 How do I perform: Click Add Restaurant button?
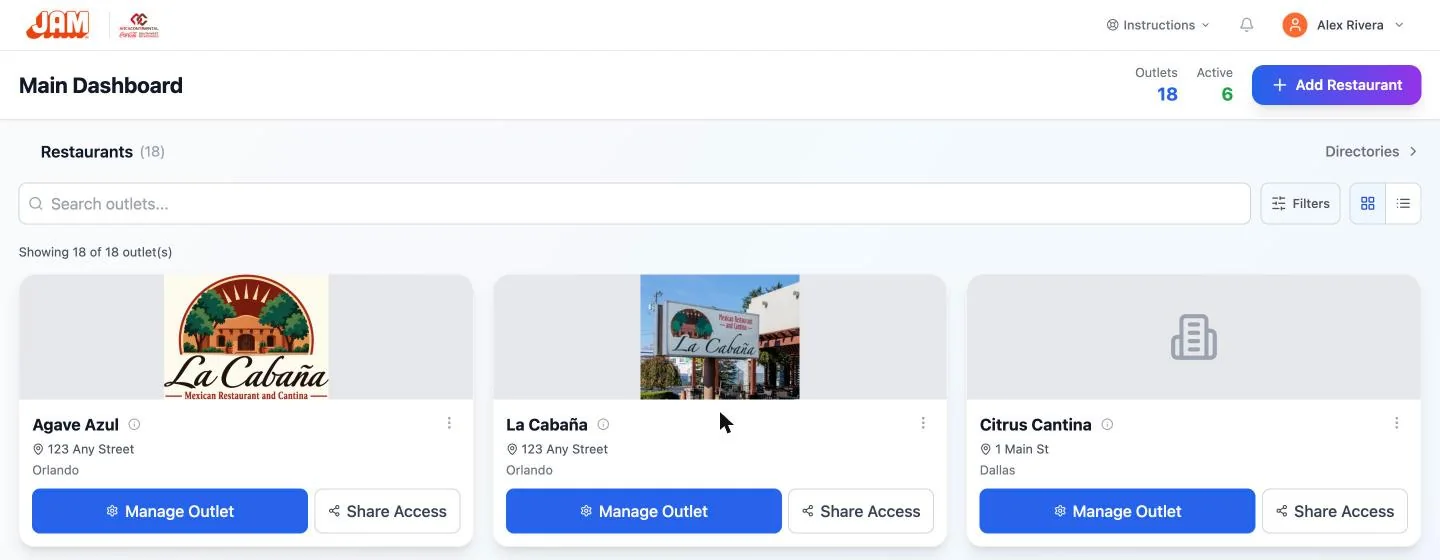1336,85
